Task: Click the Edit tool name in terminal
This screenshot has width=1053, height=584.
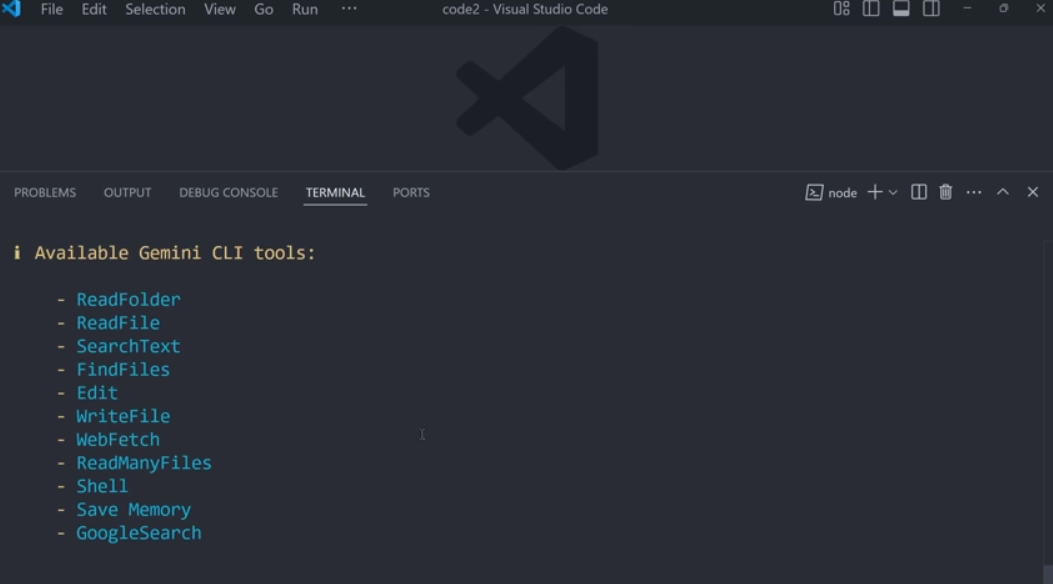Action: (97, 393)
